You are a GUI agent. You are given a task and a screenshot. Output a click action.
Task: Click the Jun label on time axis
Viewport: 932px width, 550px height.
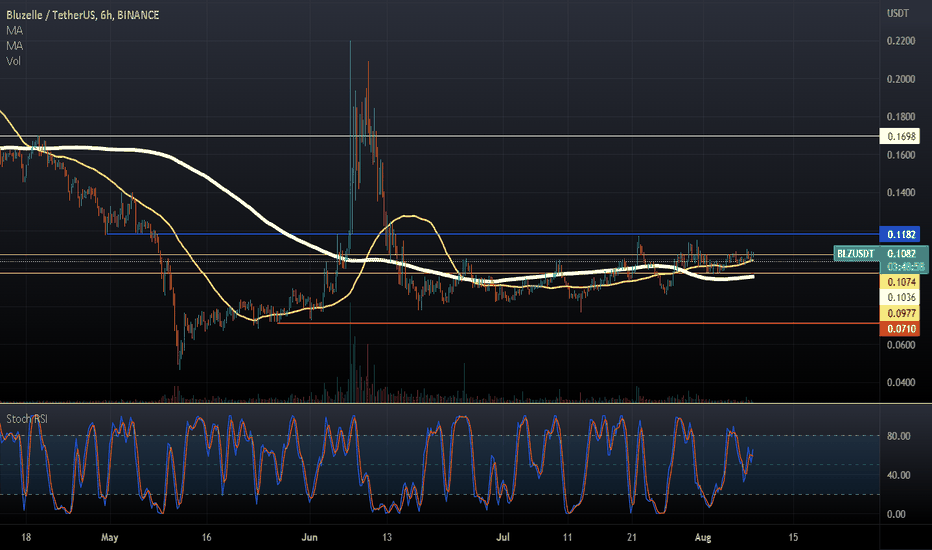coord(309,537)
